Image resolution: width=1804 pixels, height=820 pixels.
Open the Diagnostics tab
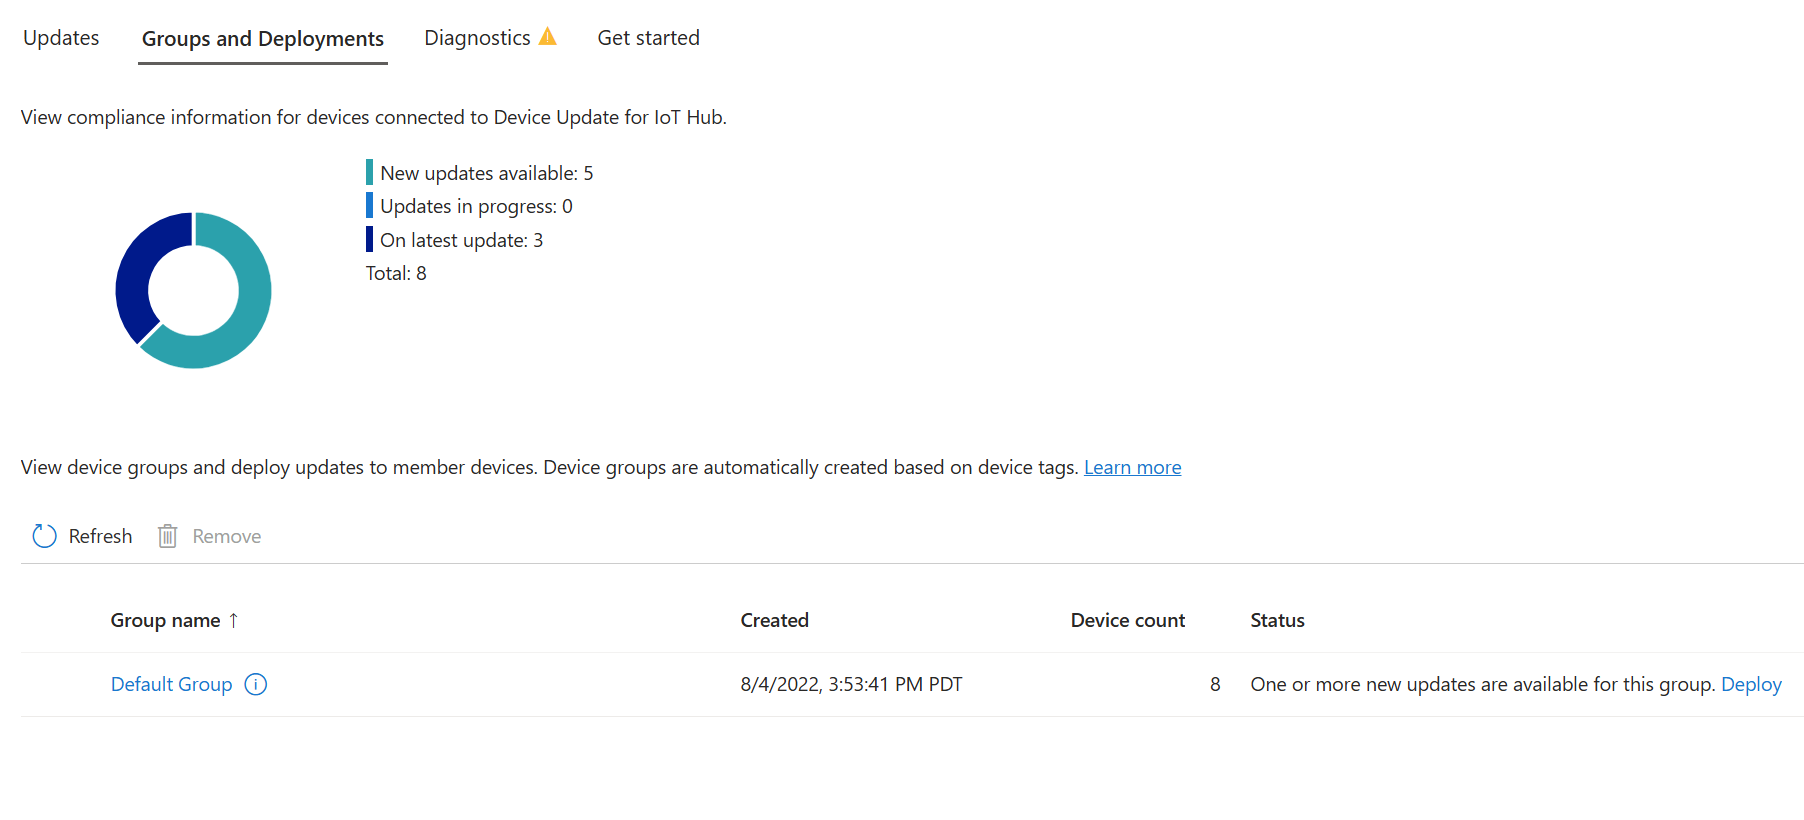click(x=478, y=38)
